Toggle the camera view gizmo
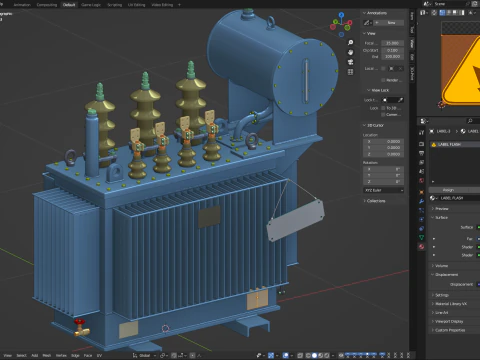 coord(350,62)
